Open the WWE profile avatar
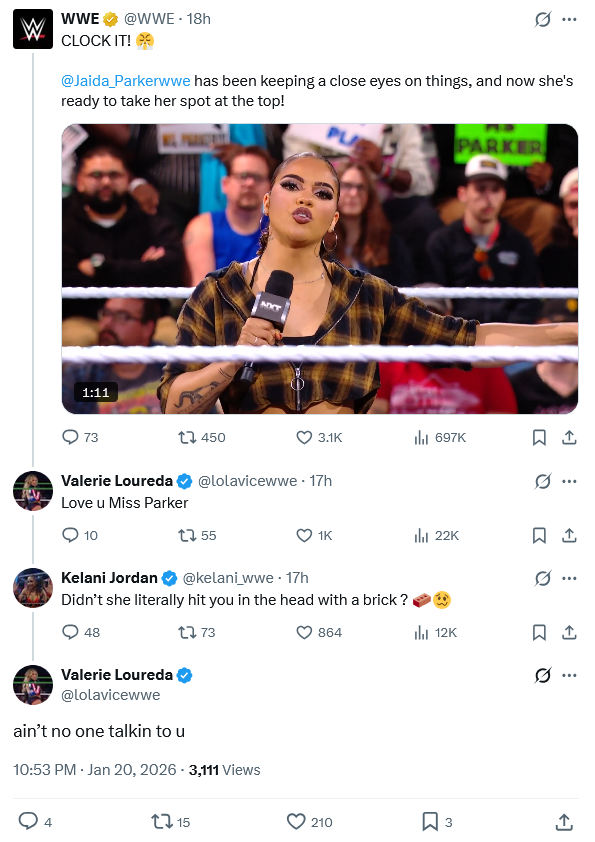 pyautogui.click(x=33, y=29)
